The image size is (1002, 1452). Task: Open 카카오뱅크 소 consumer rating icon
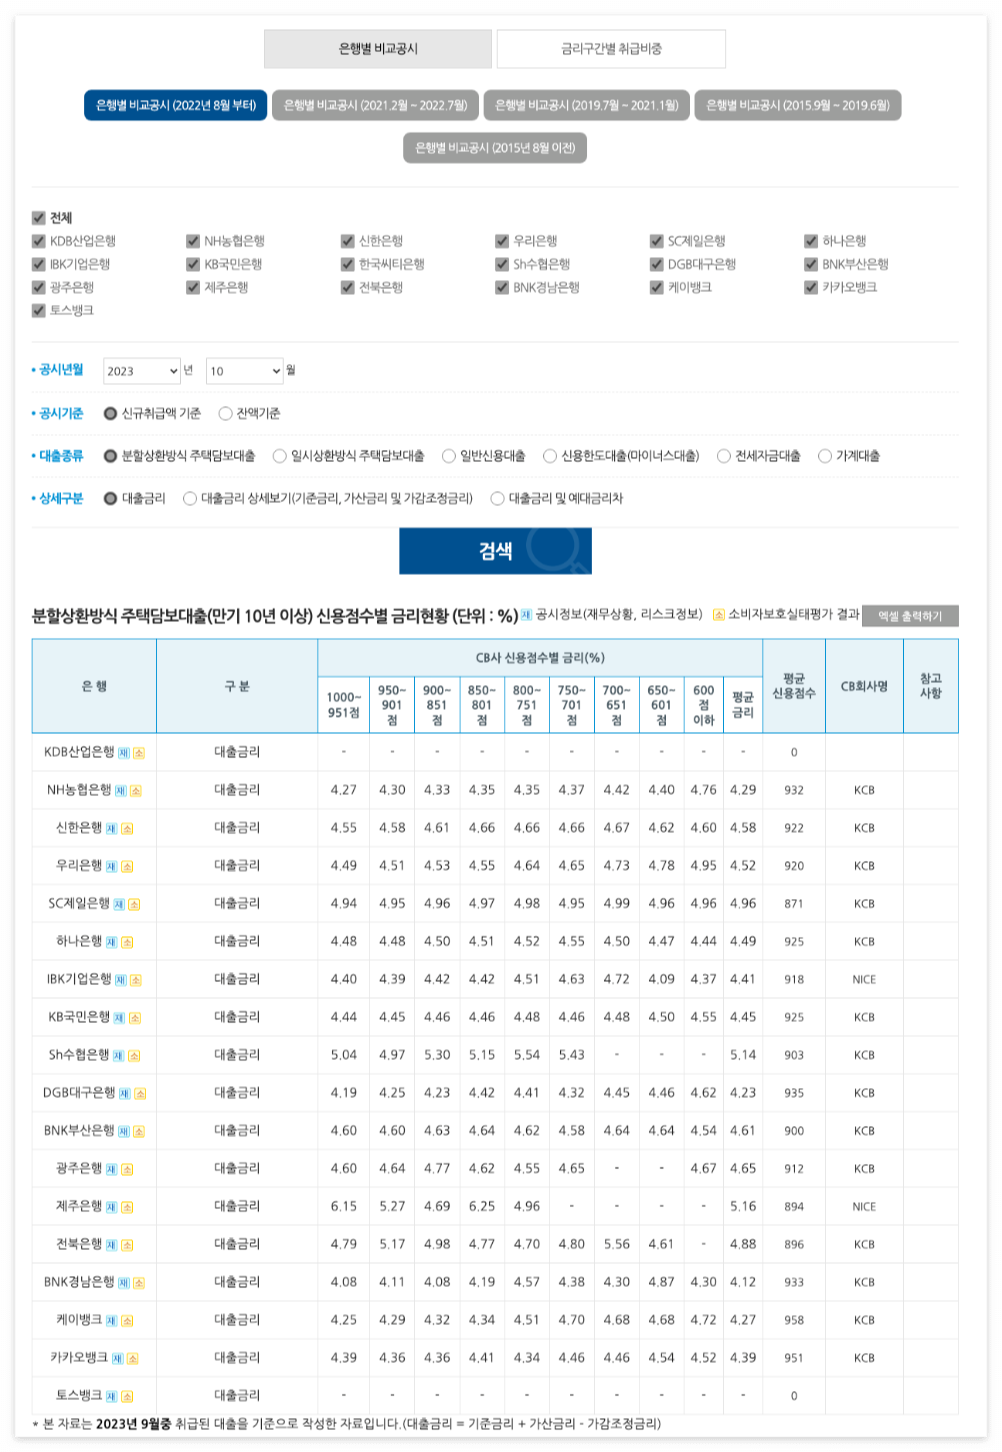coord(133,1359)
